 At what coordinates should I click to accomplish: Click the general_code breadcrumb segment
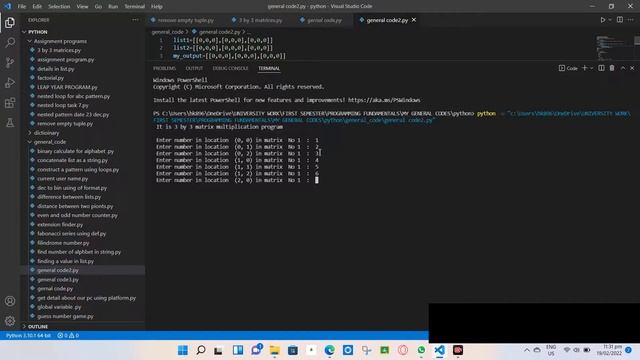167,32
